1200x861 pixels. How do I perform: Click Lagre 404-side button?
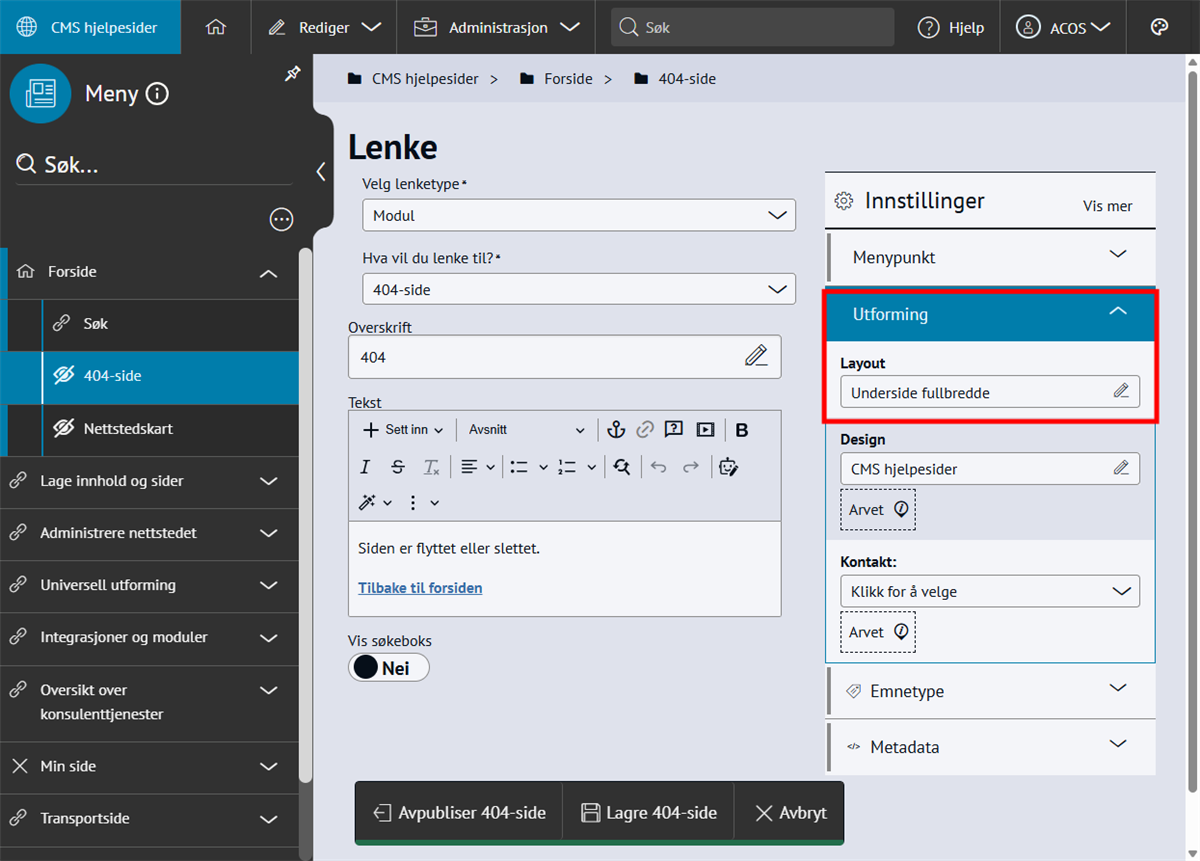coord(649,813)
